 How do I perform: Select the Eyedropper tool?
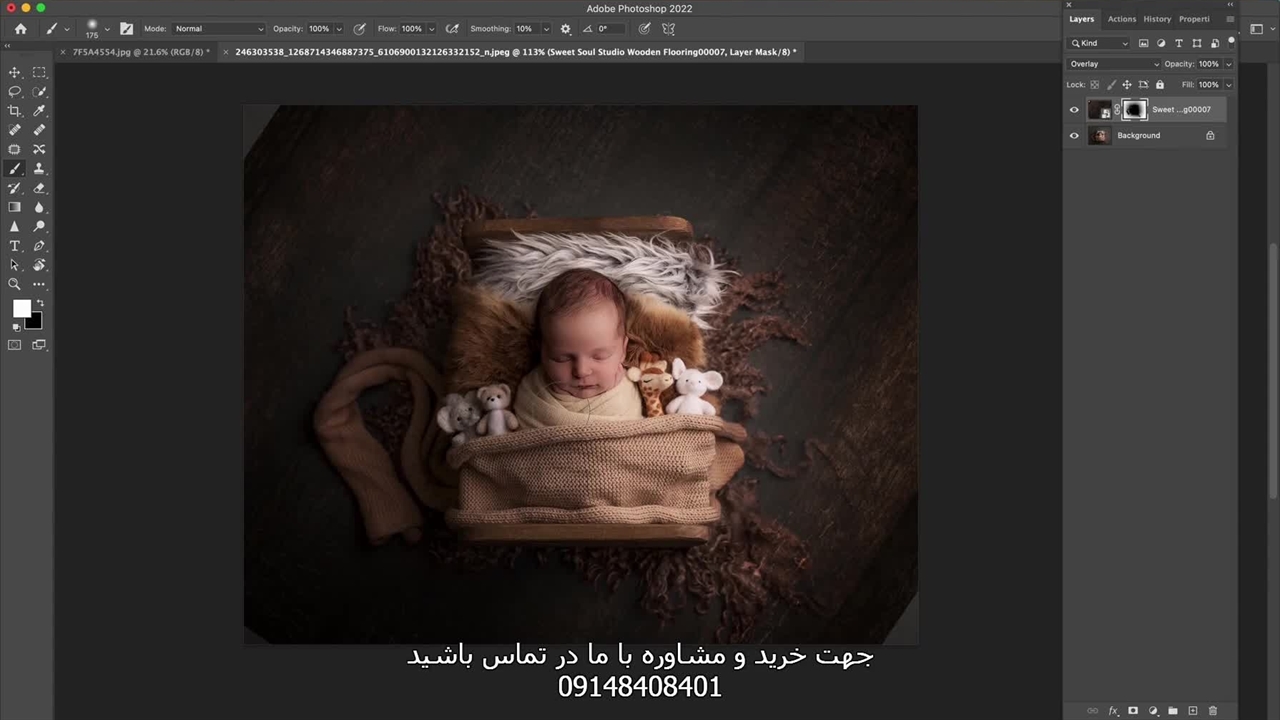[39, 111]
